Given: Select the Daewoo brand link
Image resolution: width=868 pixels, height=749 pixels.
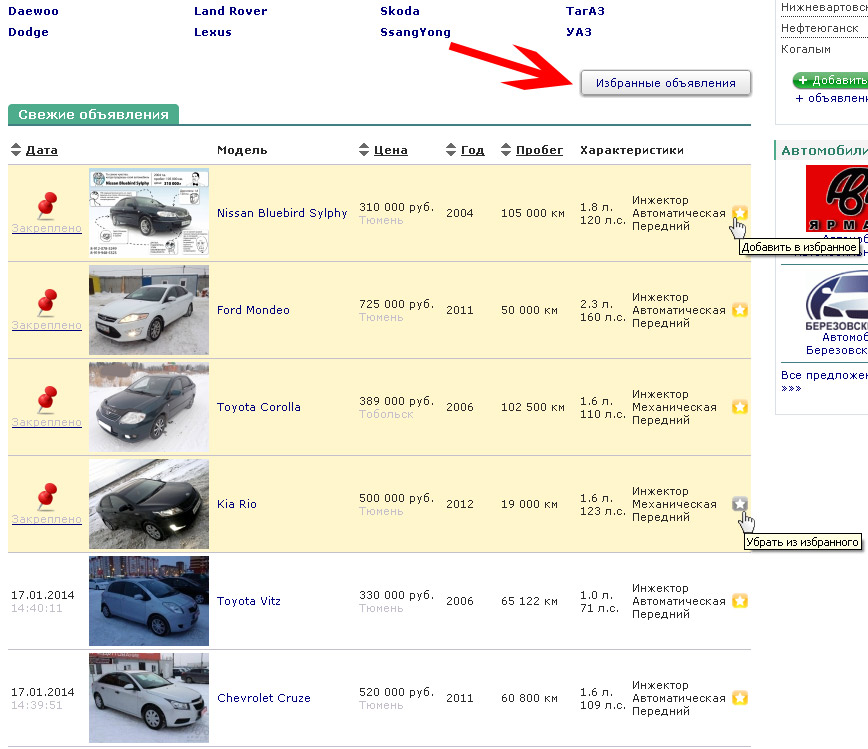Looking at the screenshot, I should 33,11.
